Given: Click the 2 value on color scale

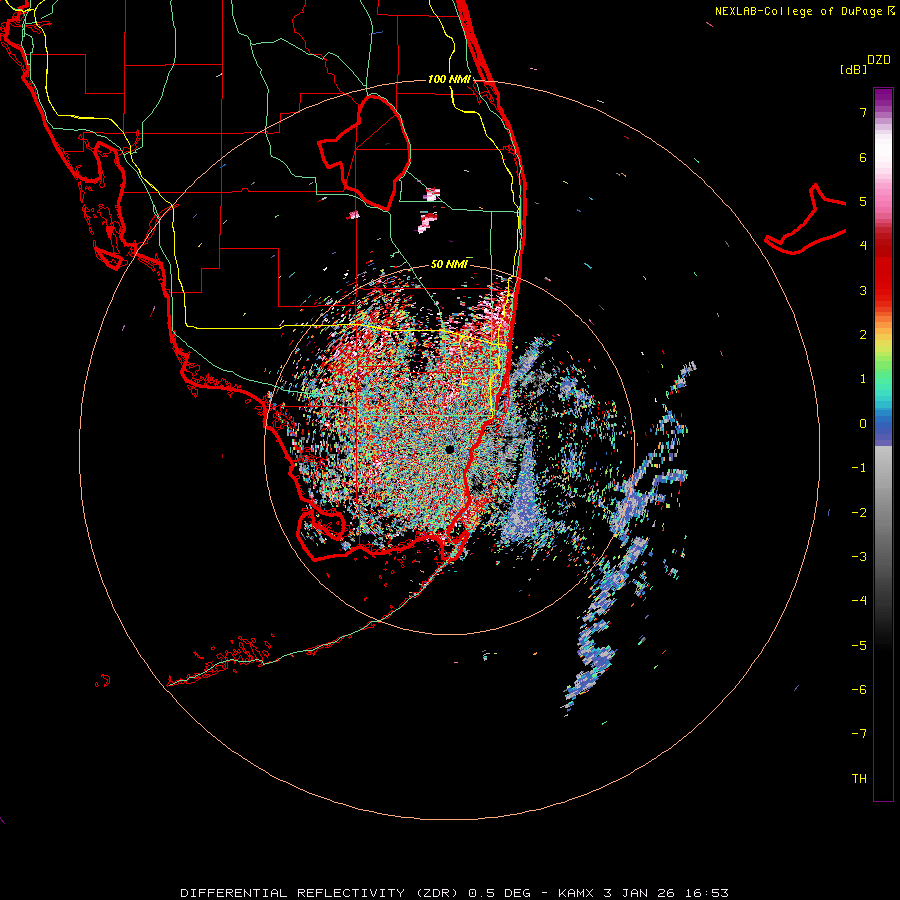Looking at the screenshot, I should tap(863, 335).
